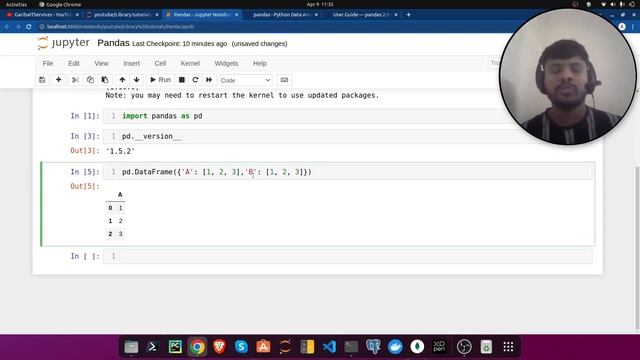Restart the kernel icon

[195, 80]
